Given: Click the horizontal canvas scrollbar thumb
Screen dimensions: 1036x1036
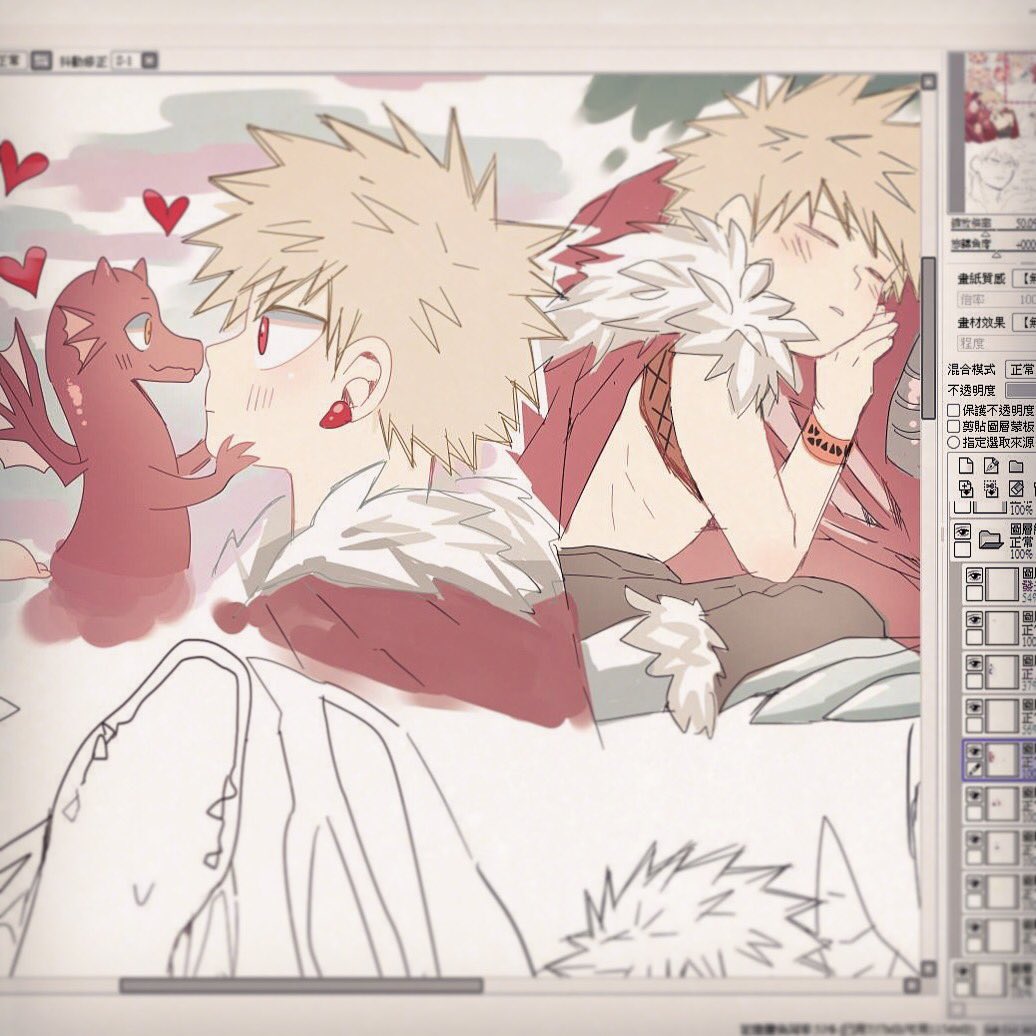Looking at the screenshot, I should click(x=301, y=986).
